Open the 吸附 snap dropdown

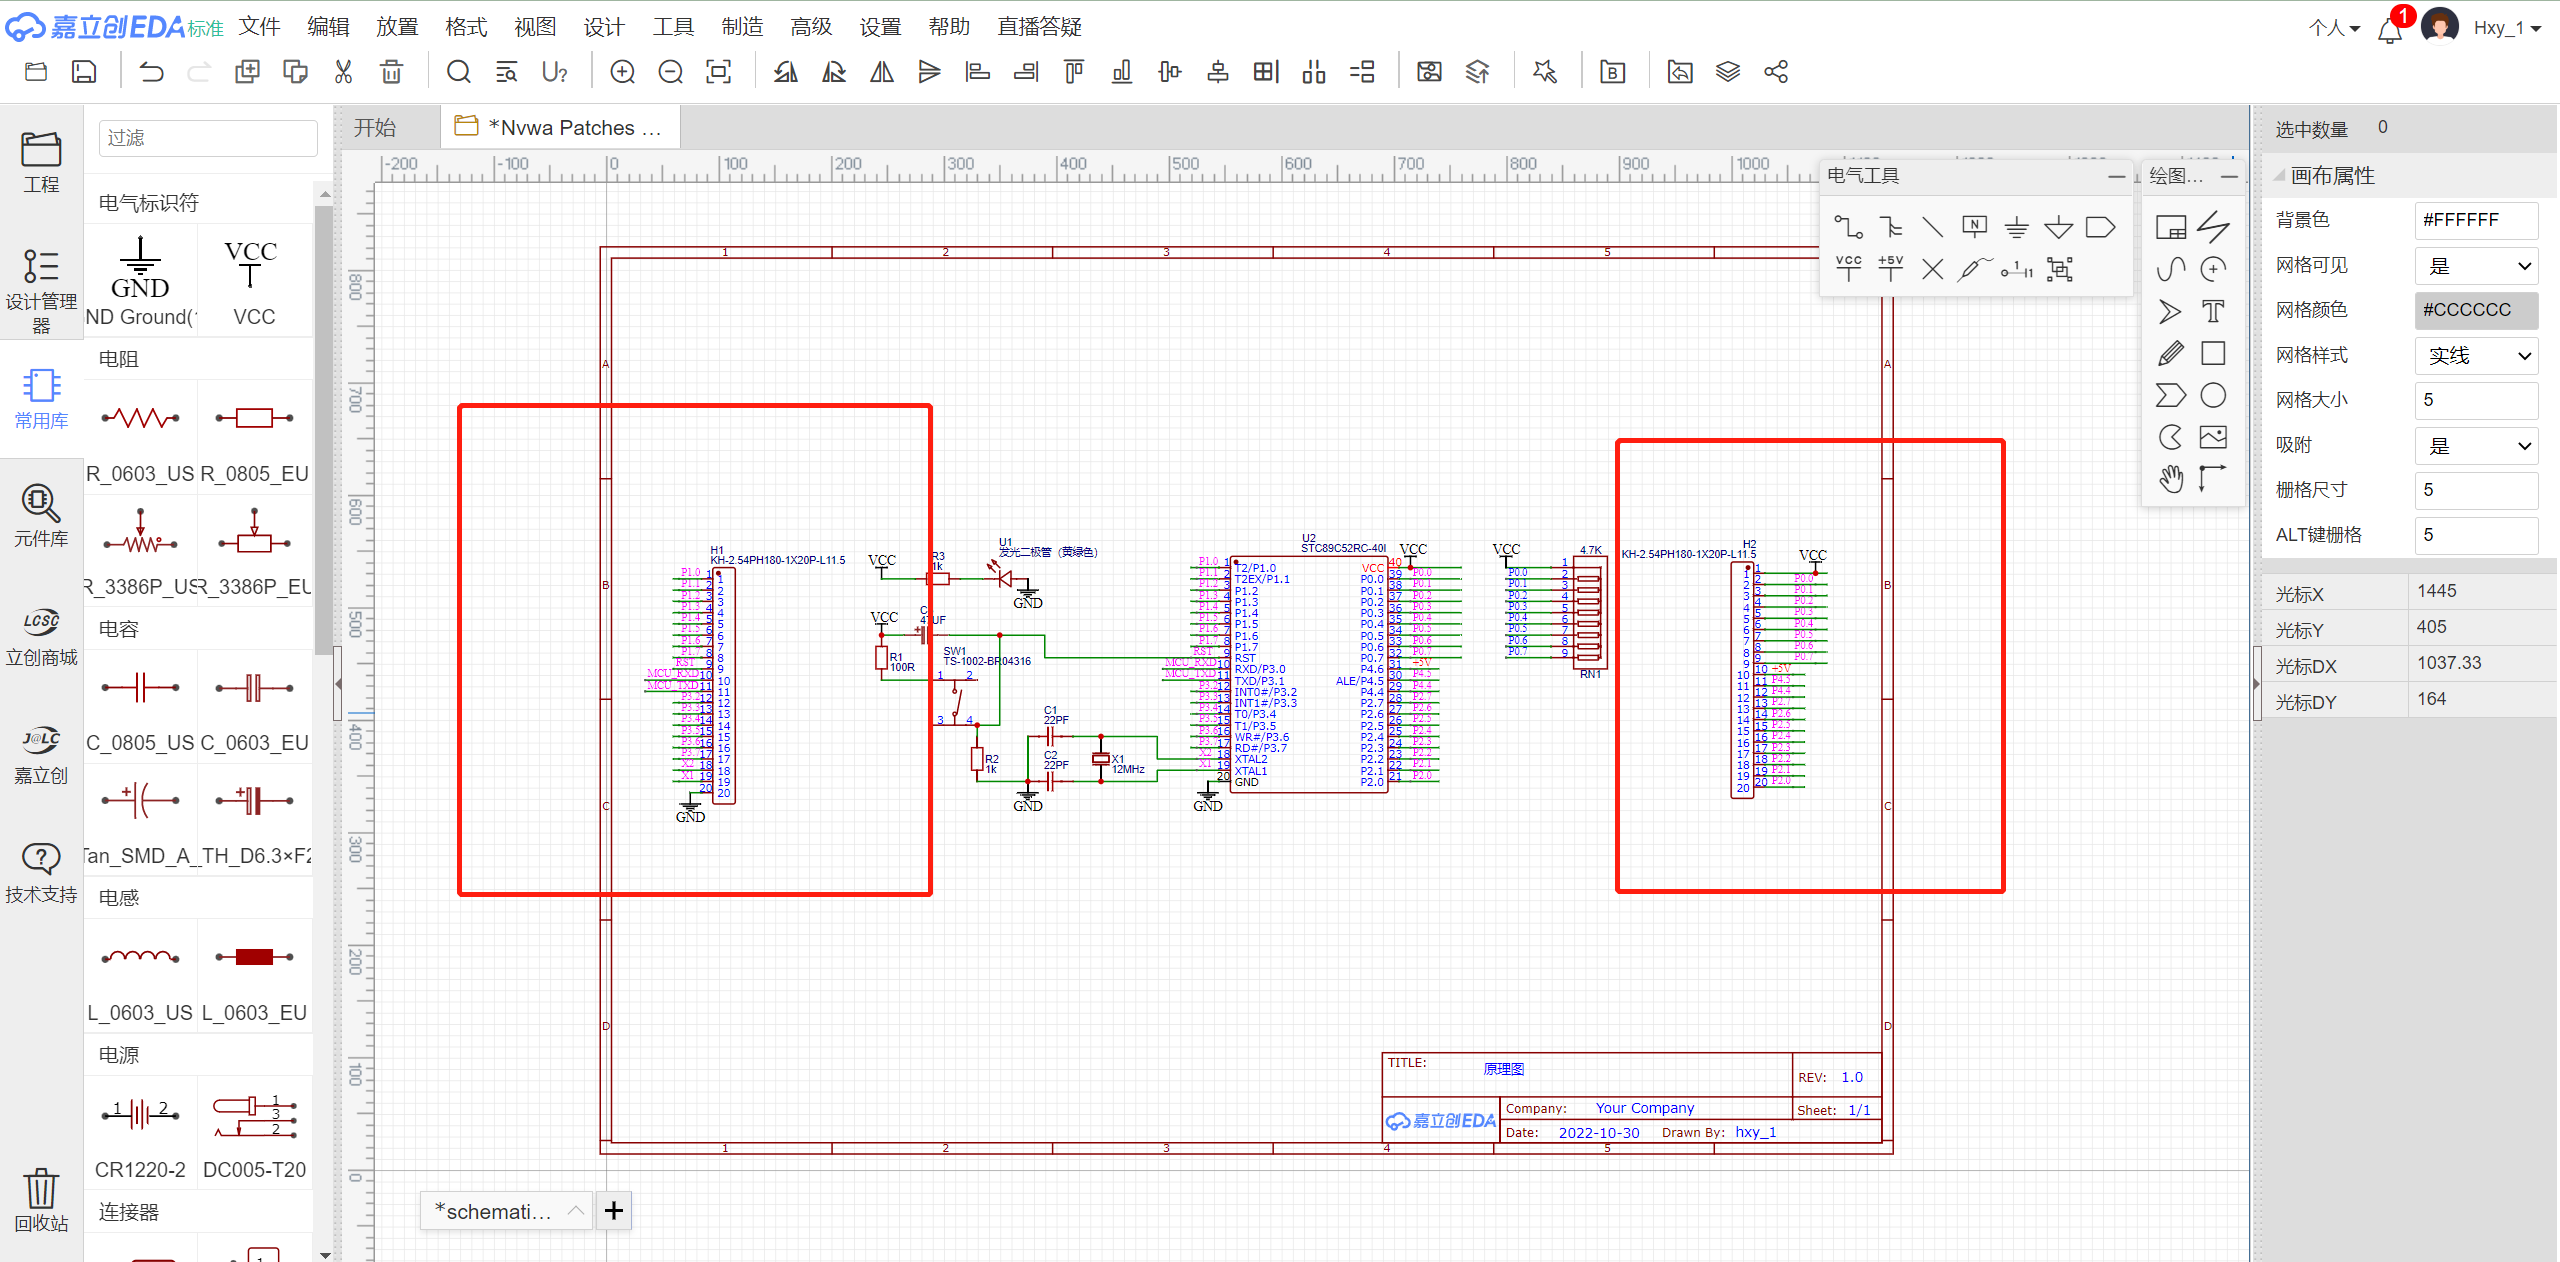point(2476,446)
